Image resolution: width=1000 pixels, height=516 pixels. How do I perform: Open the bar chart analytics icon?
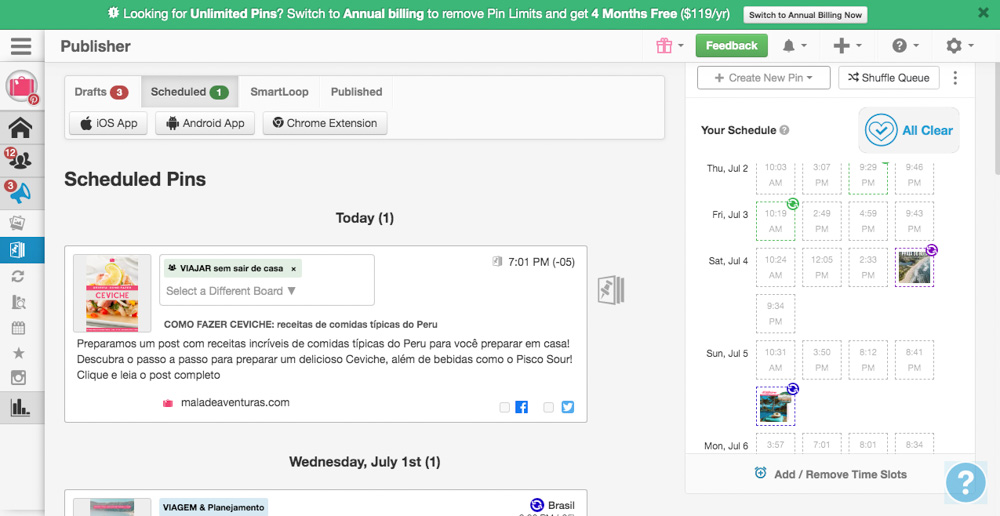click(19, 407)
